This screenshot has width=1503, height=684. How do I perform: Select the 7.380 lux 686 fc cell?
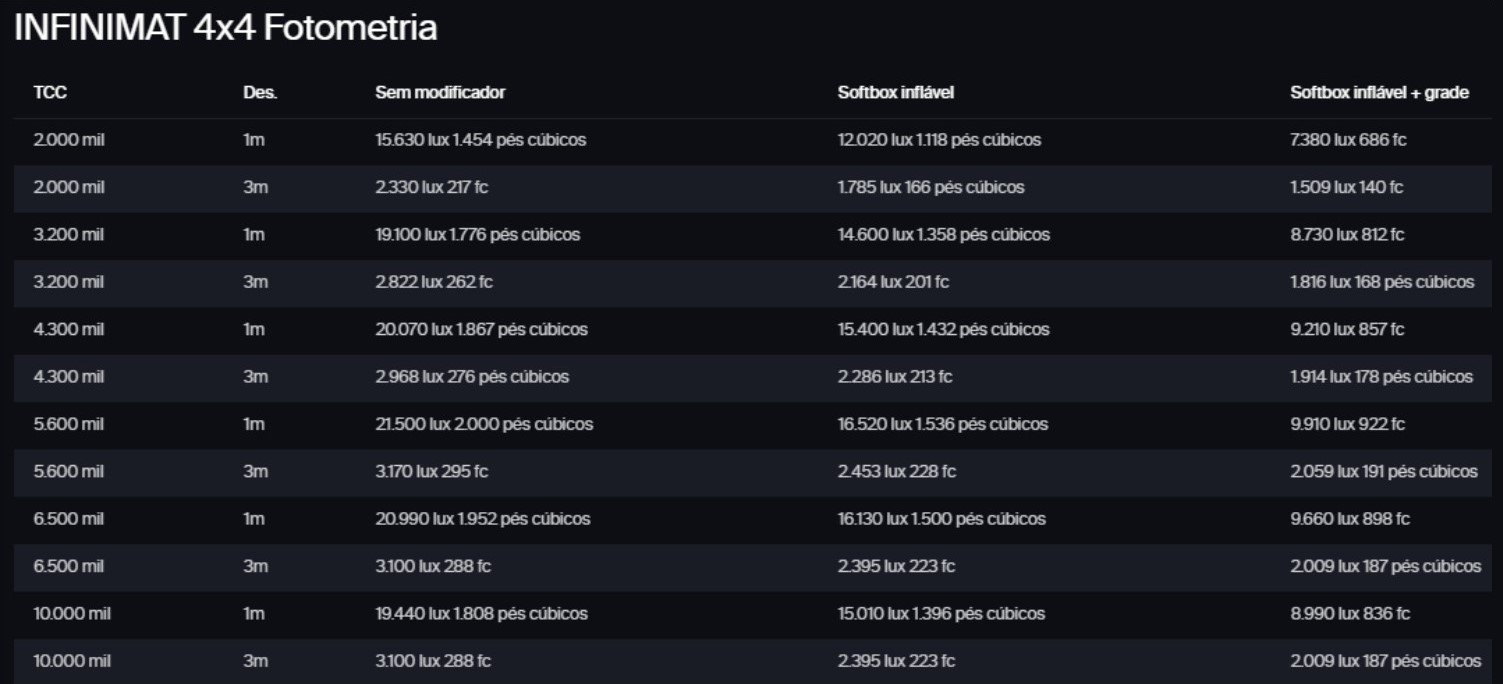click(x=1348, y=140)
